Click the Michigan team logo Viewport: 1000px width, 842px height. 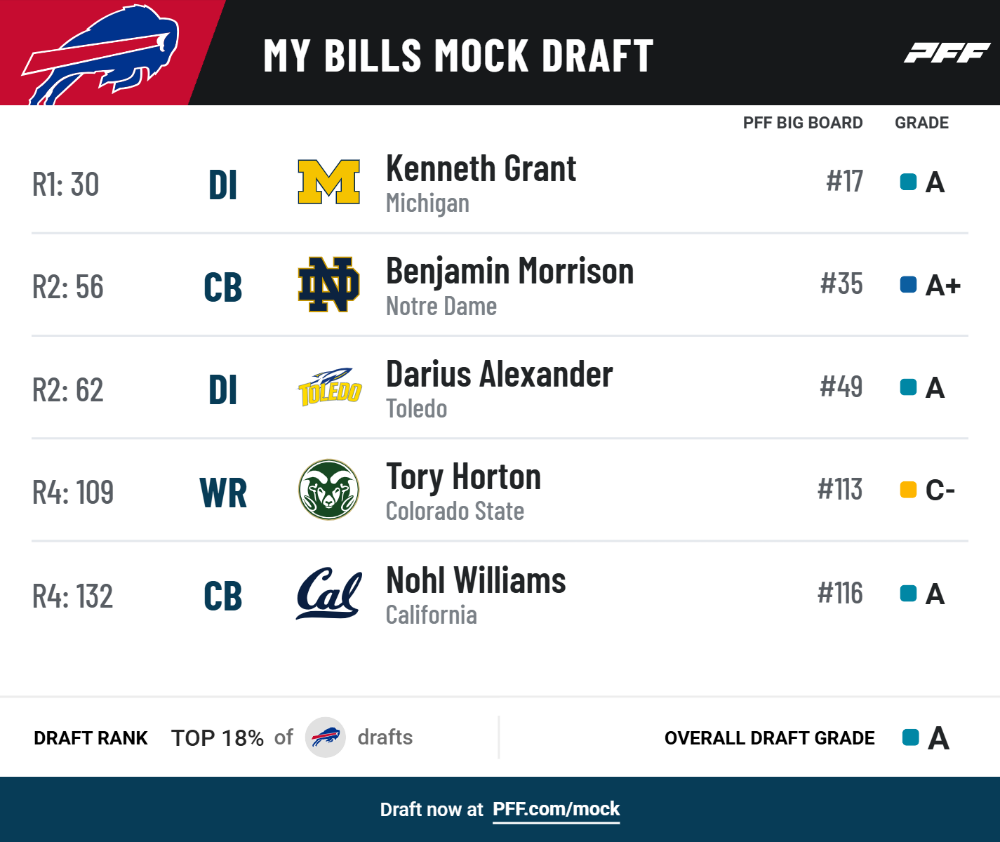click(329, 182)
